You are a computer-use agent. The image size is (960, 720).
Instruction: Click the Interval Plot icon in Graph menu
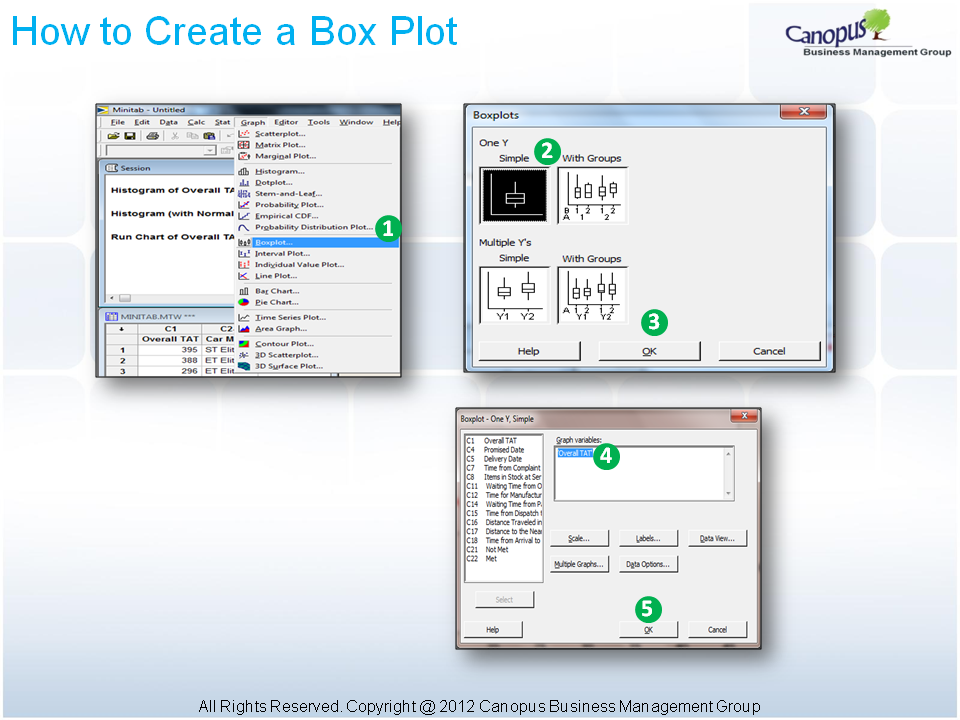pos(244,253)
